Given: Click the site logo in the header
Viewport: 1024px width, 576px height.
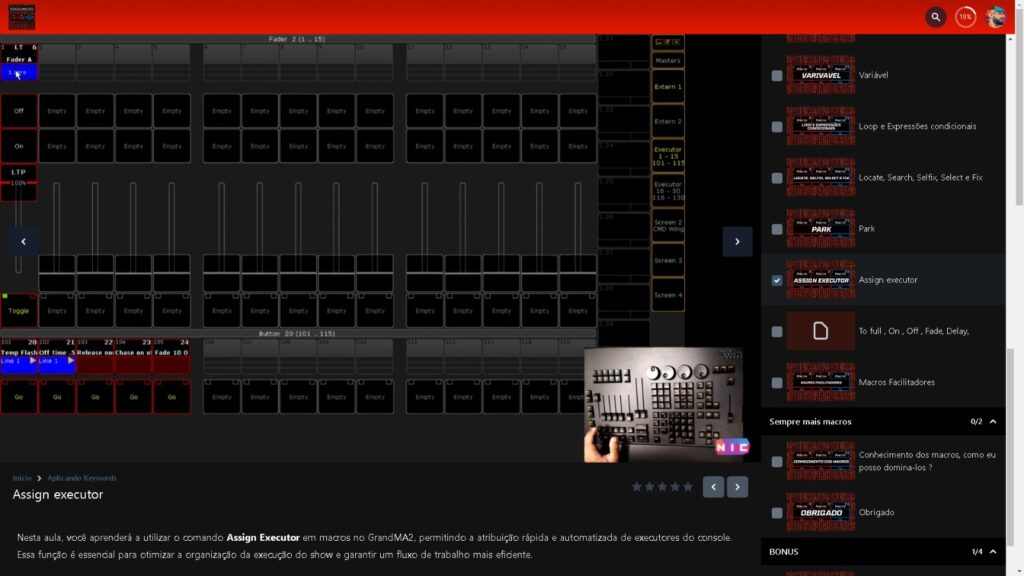Looking at the screenshot, I should pyautogui.click(x=20, y=17).
